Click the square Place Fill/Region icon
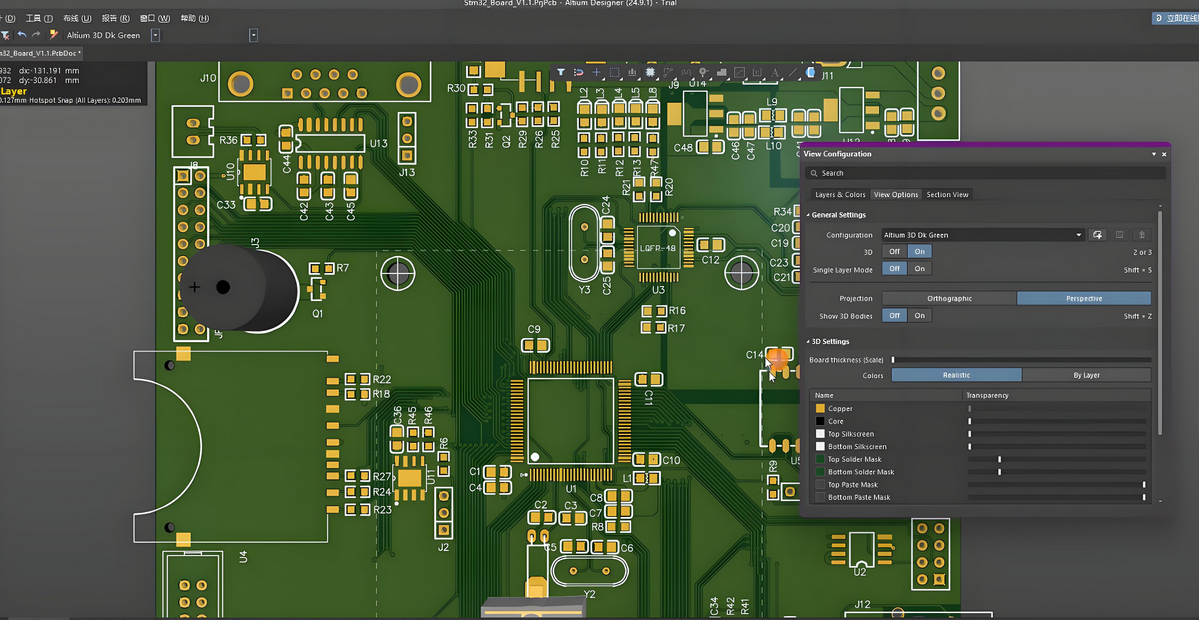Screen dimensions: 1199x620 (739, 72)
